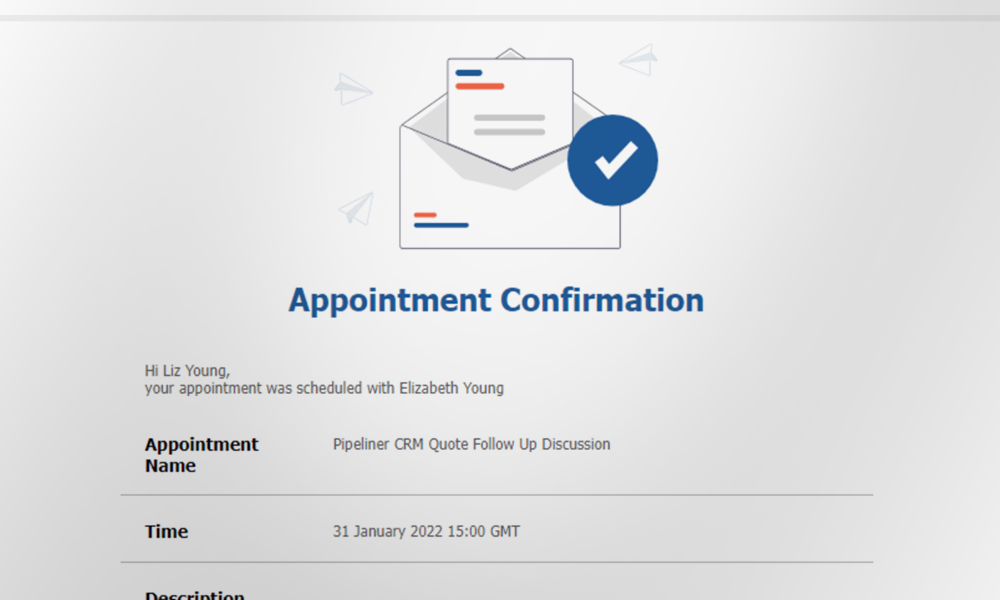The height and width of the screenshot is (600, 1000).
Task: Click the upper-left paper airplane icon
Action: pos(352,89)
